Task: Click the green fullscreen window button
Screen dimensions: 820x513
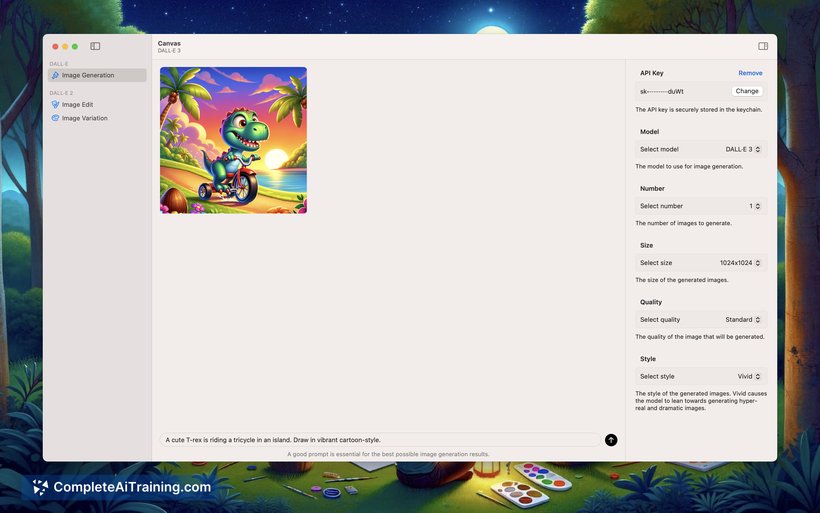Action: 74,46
